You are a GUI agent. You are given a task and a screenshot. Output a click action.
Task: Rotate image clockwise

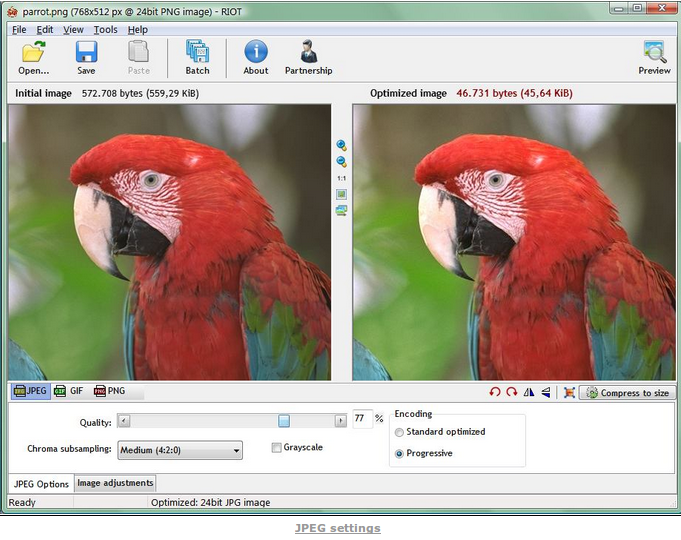point(512,392)
